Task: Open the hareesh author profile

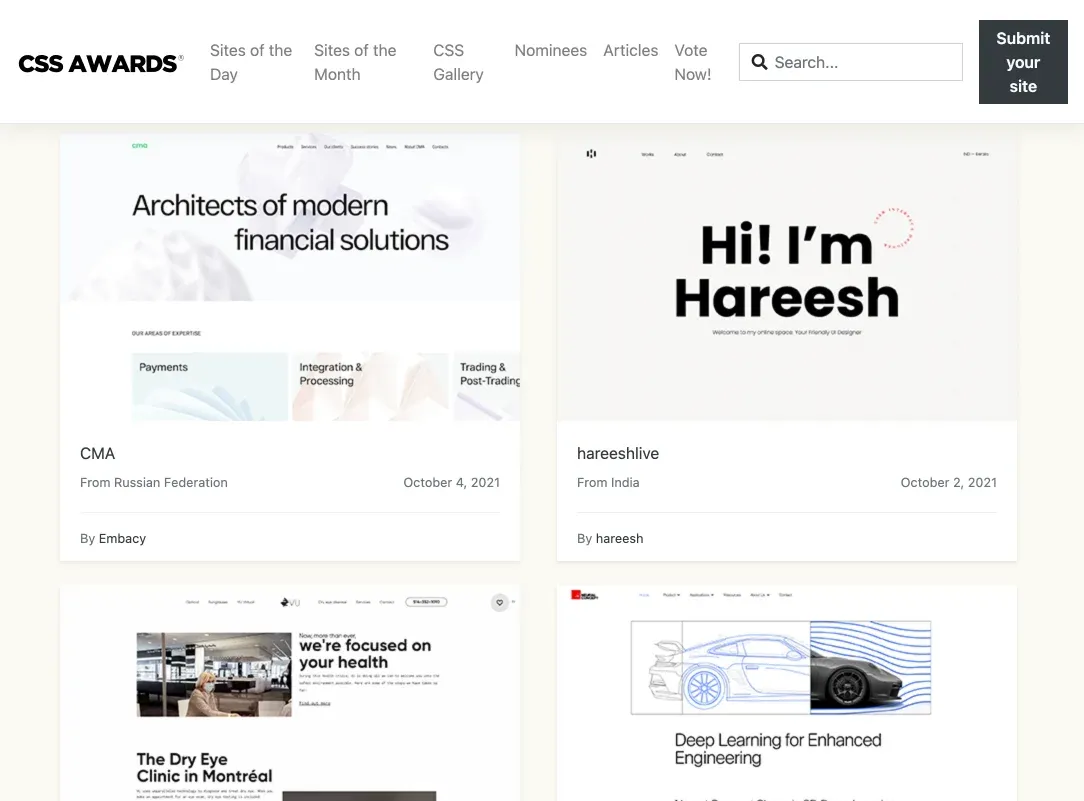Action: (619, 538)
